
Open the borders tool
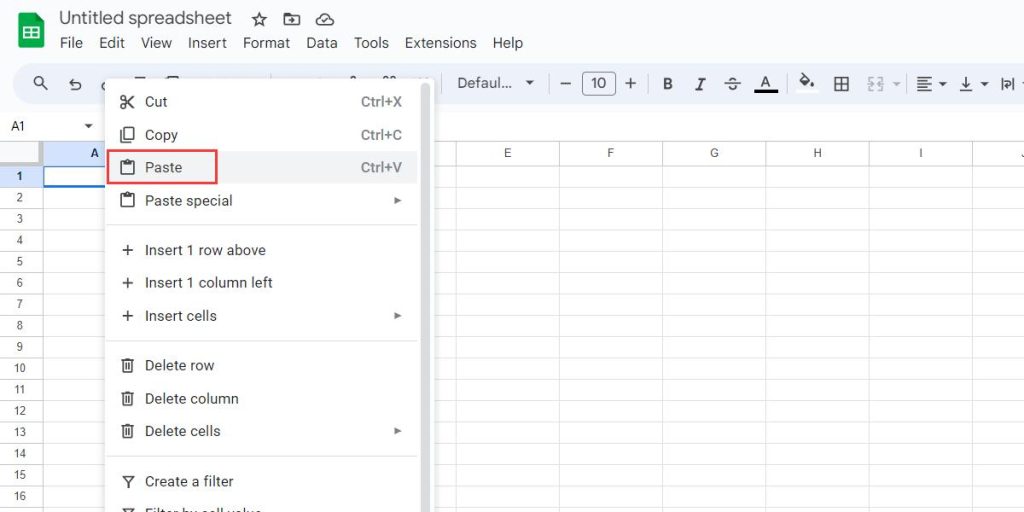tap(841, 84)
